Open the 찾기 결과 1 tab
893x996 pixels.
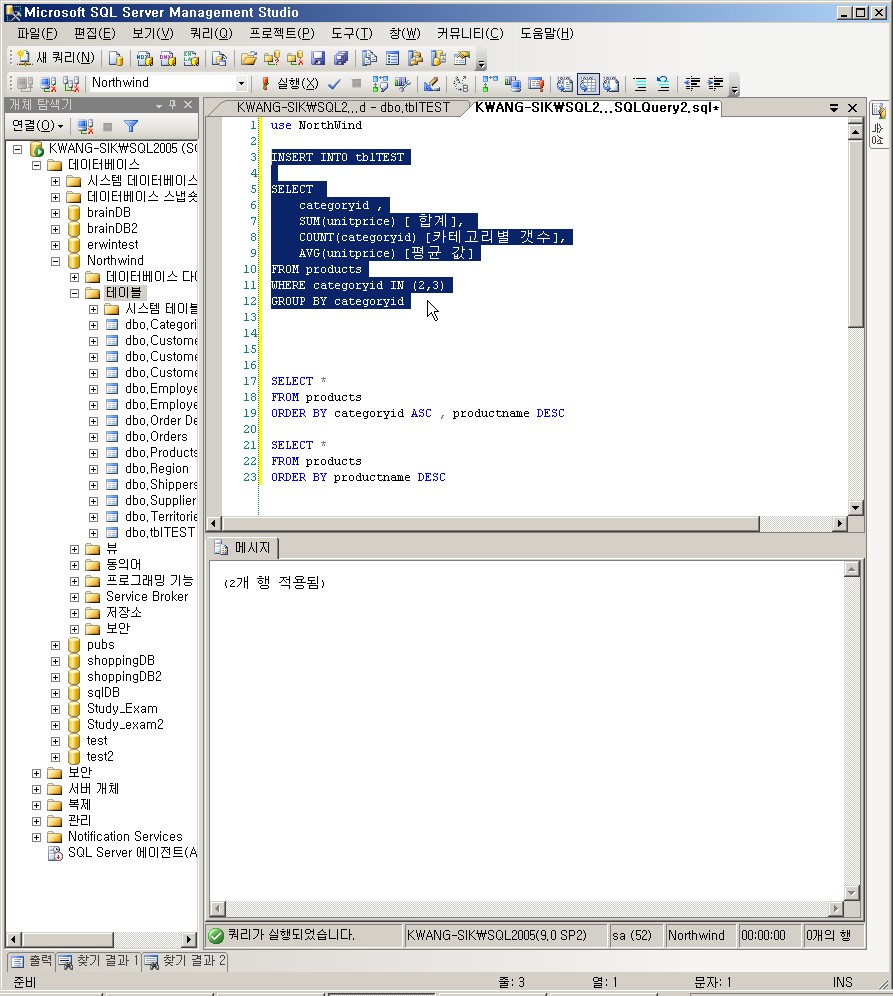click(99, 961)
